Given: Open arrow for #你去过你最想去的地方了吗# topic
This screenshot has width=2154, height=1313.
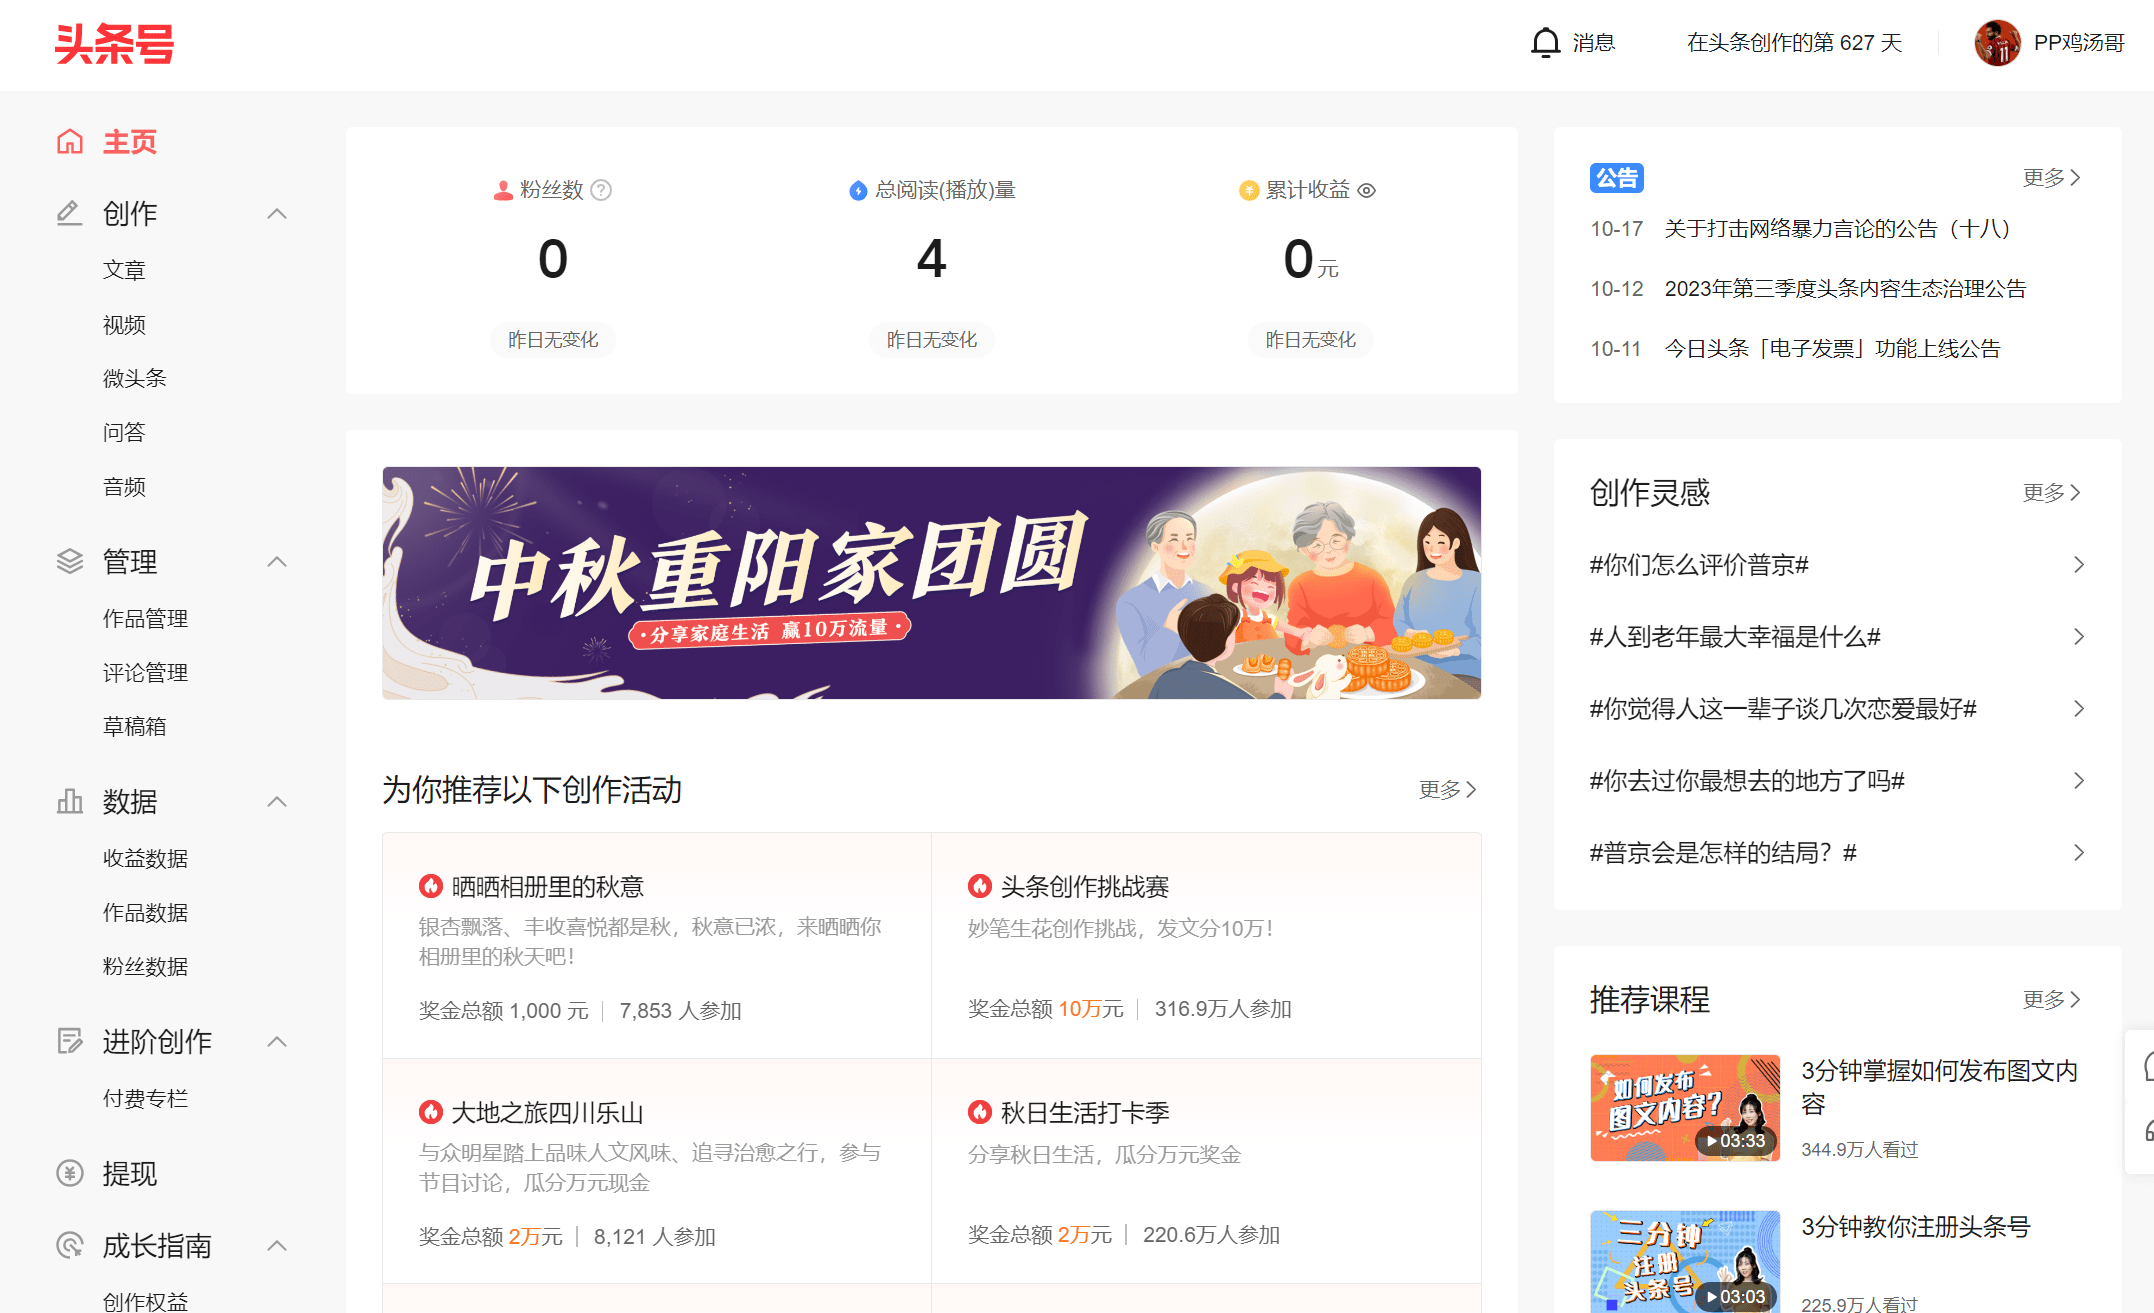Looking at the screenshot, I should pyautogui.click(x=2079, y=781).
